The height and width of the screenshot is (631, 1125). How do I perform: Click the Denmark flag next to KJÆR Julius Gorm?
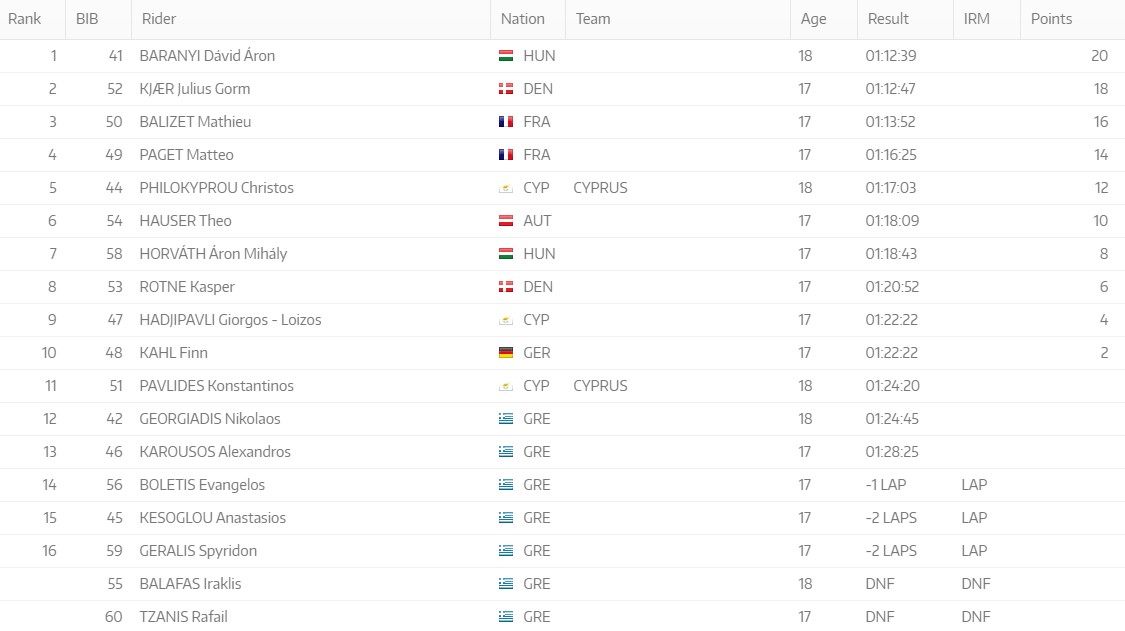coord(506,89)
